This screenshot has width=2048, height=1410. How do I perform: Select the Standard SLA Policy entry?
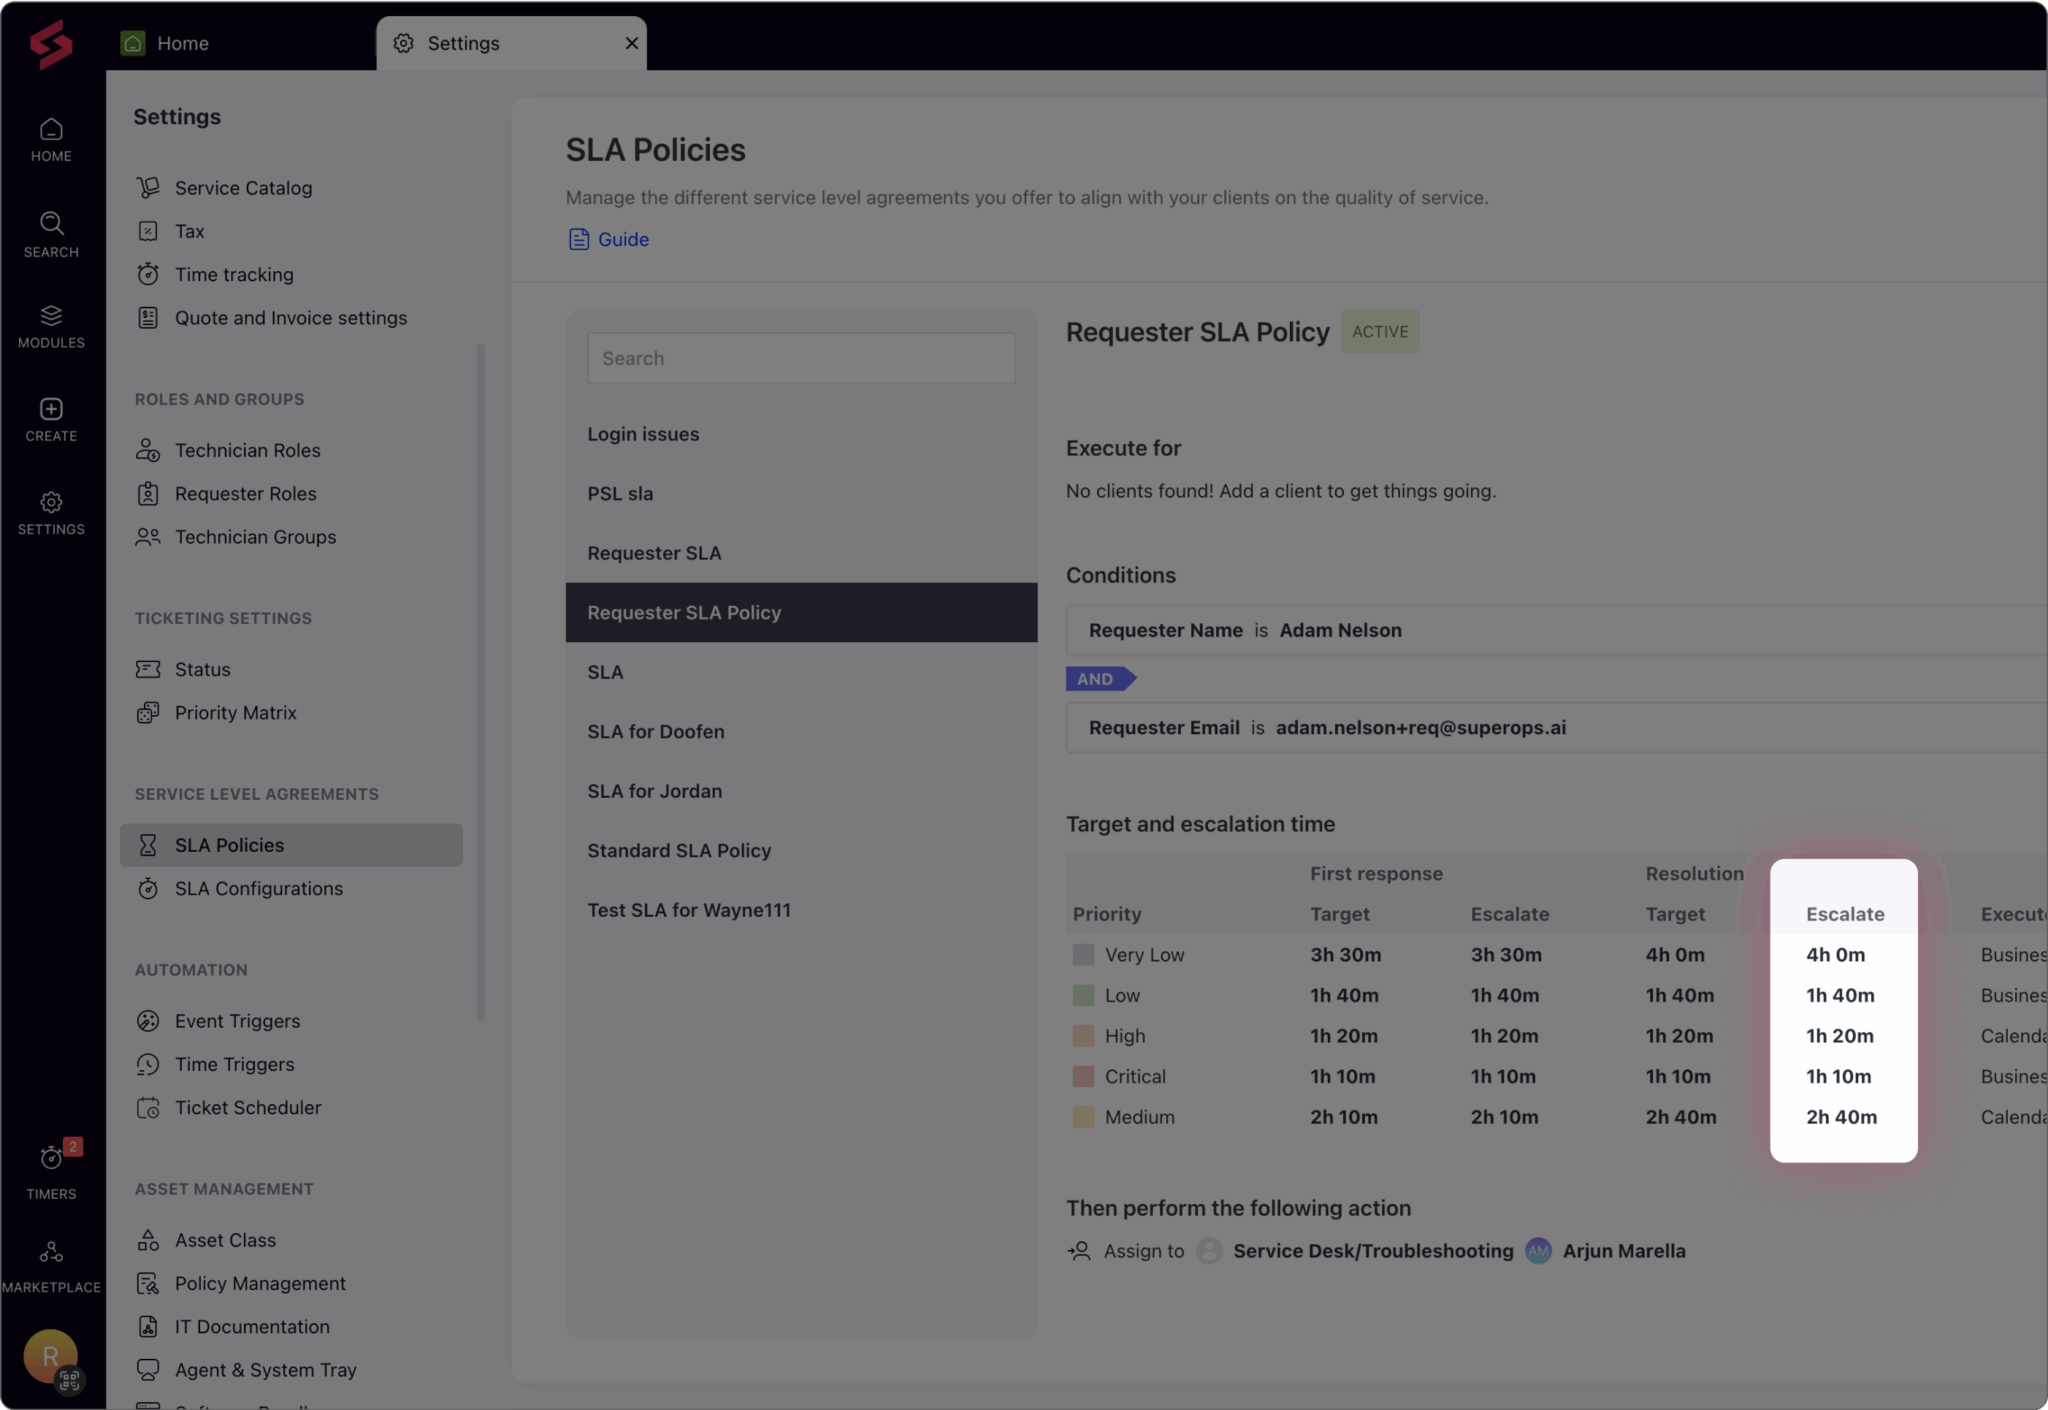pyautogui.click(x=679, y=850)
